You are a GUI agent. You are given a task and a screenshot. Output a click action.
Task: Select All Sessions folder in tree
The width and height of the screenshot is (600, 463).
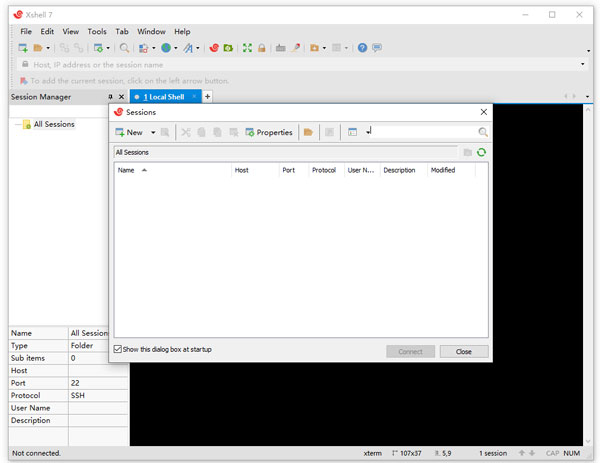(x=54, y=124)
